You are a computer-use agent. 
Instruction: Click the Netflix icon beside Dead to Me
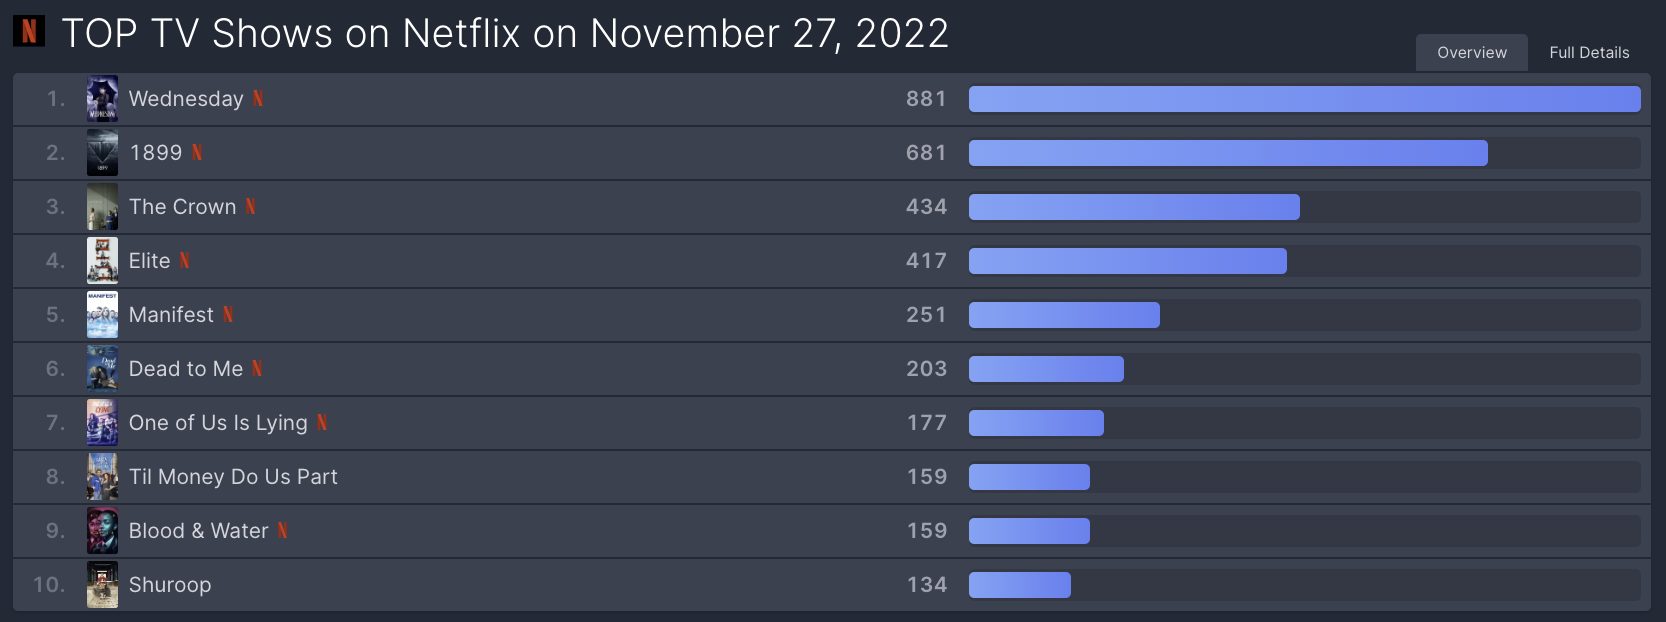257,368
